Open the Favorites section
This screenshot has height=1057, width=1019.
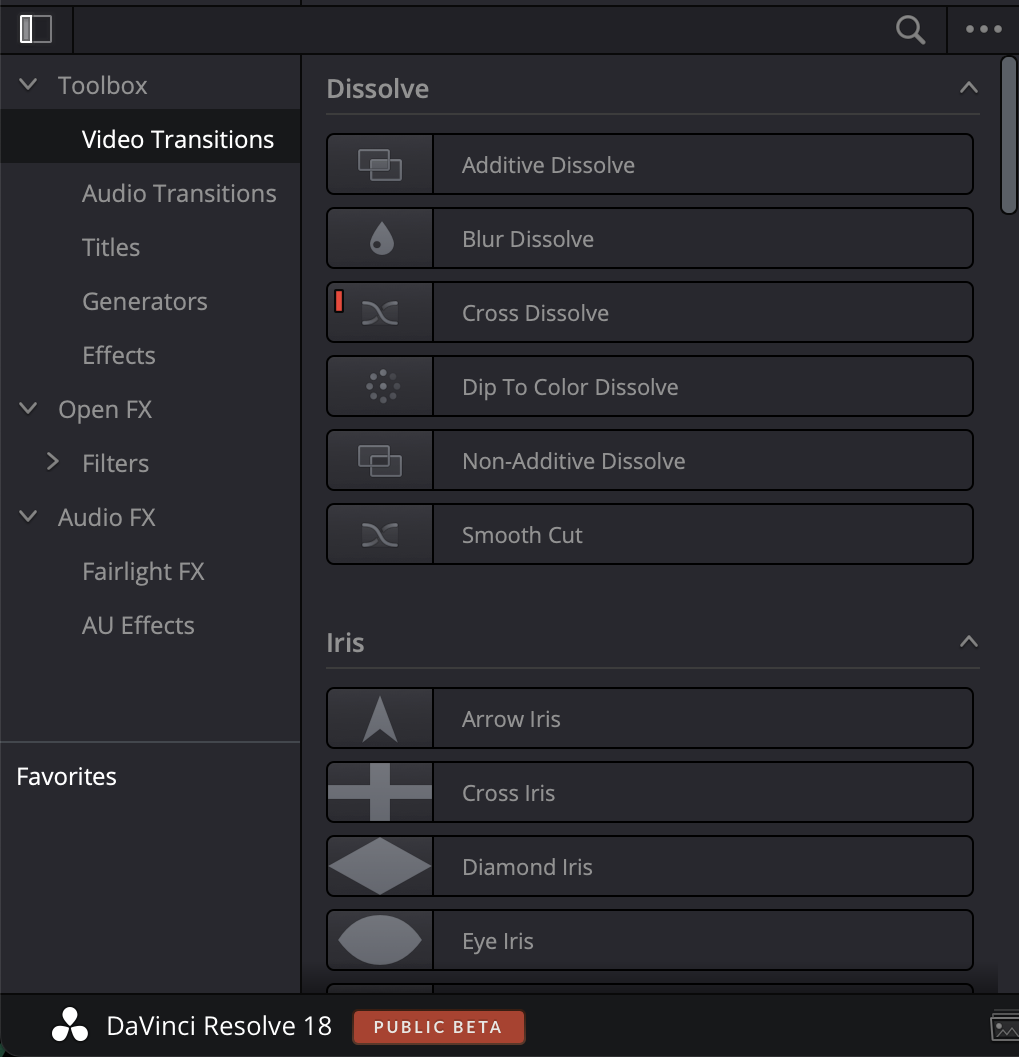(x=66, y=775)
